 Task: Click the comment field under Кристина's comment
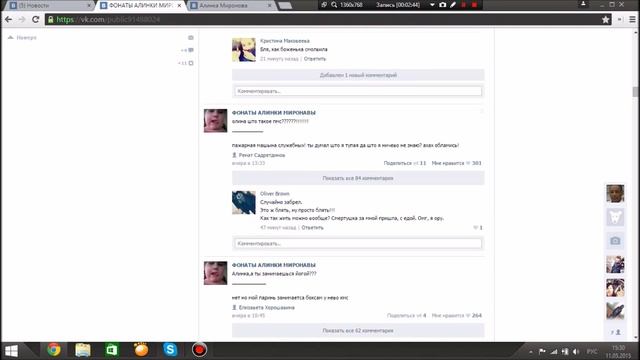358,91
